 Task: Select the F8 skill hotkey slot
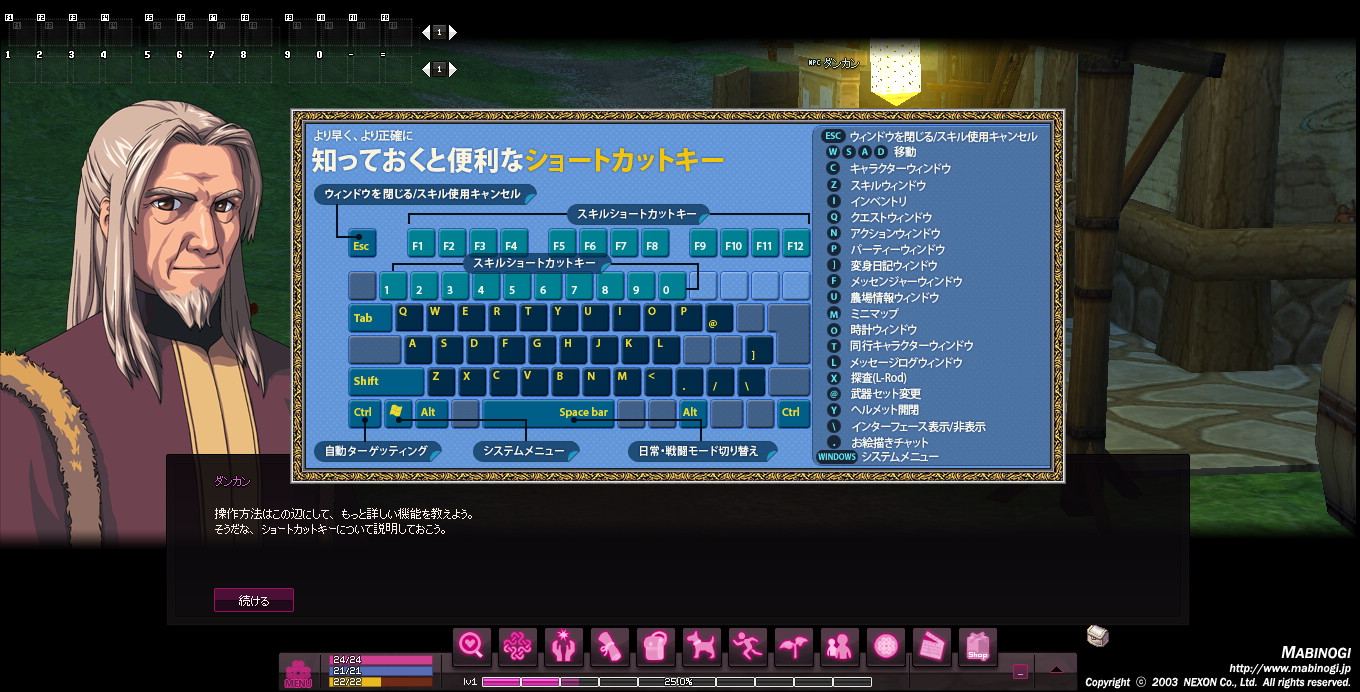(256, 30)
